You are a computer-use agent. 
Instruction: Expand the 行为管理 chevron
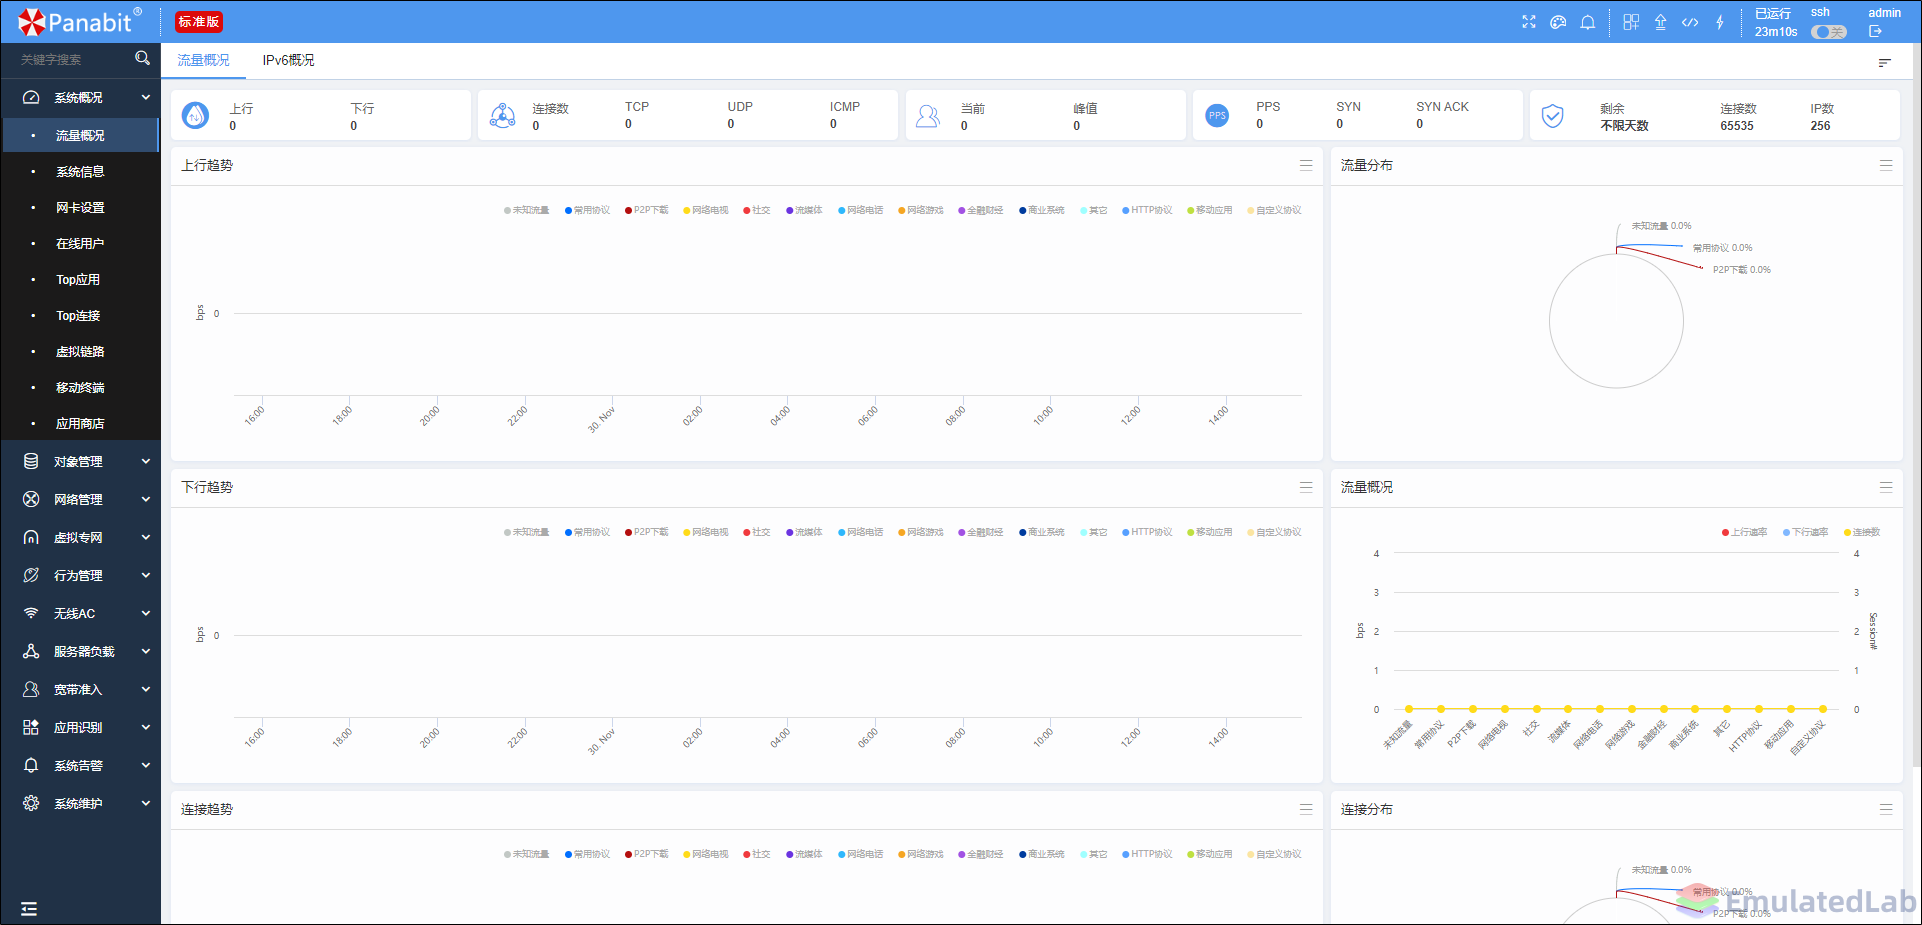(146, 575)
